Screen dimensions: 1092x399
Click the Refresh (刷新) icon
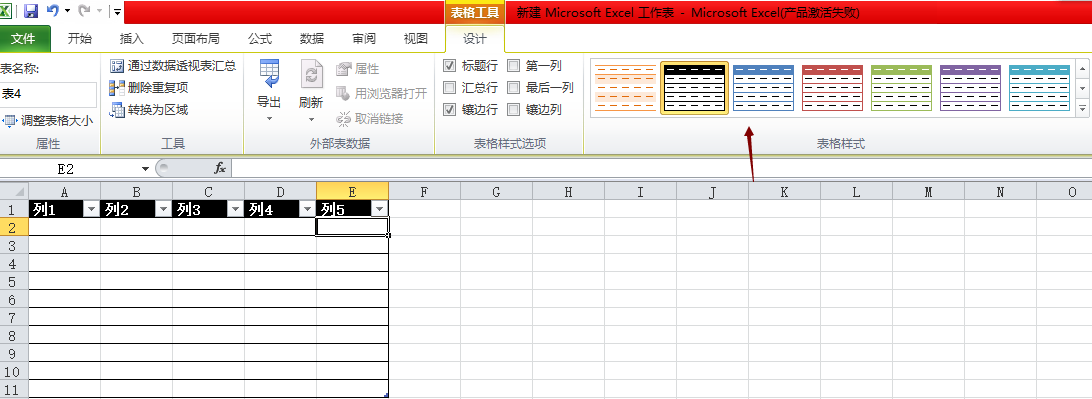(311, 73)
